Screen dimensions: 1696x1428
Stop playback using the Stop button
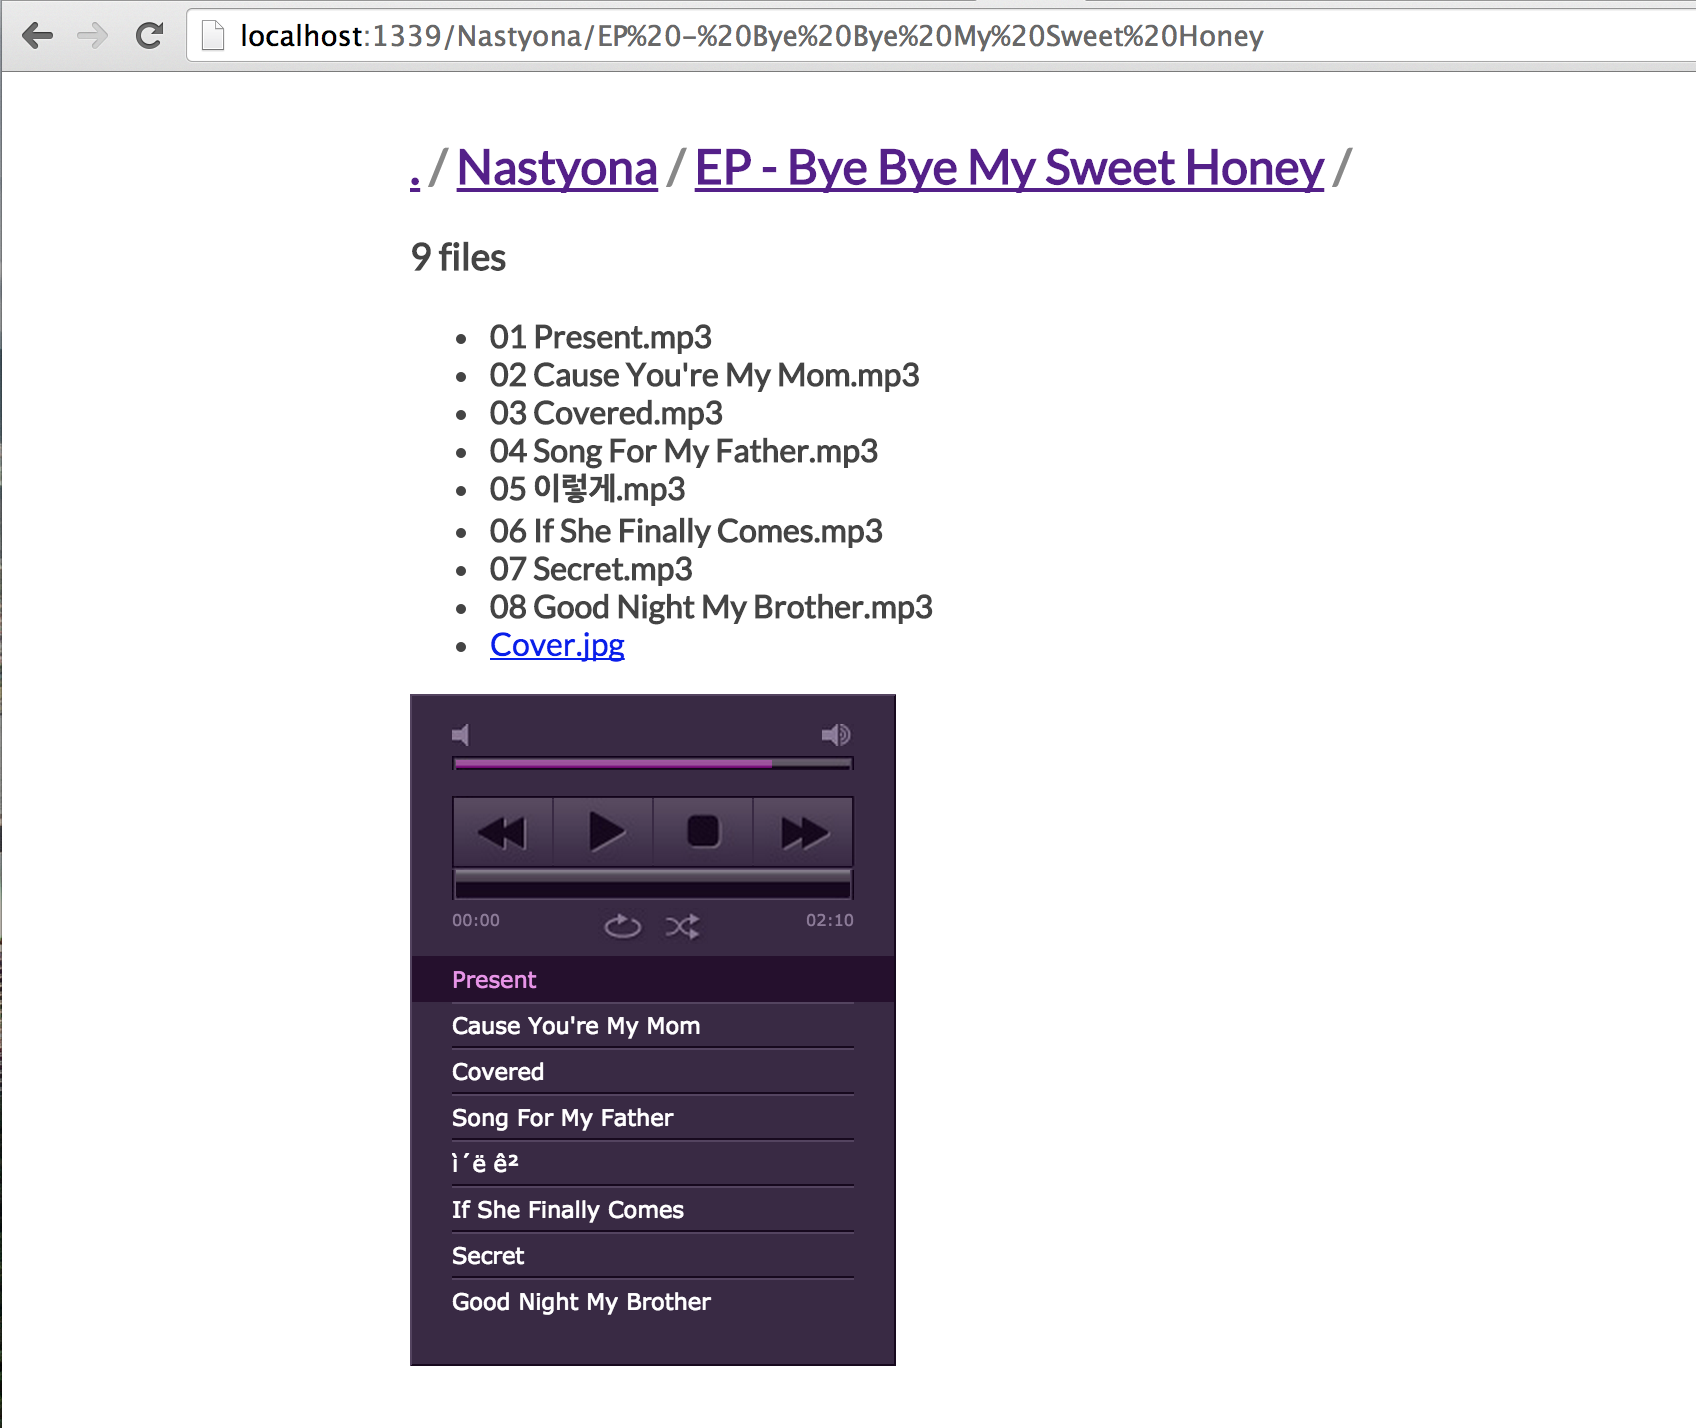tap(702, 831)
